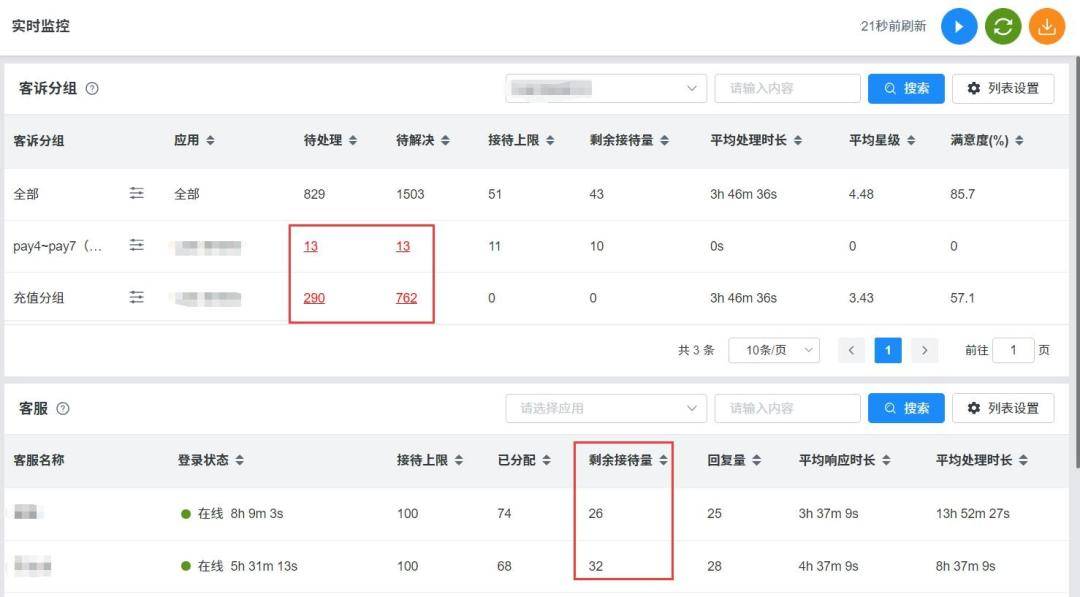This screenshot has height=597, width=1080.
Task: Expand app selector dropdown in 客诉分组 panel
Action: tap(606, 88)
